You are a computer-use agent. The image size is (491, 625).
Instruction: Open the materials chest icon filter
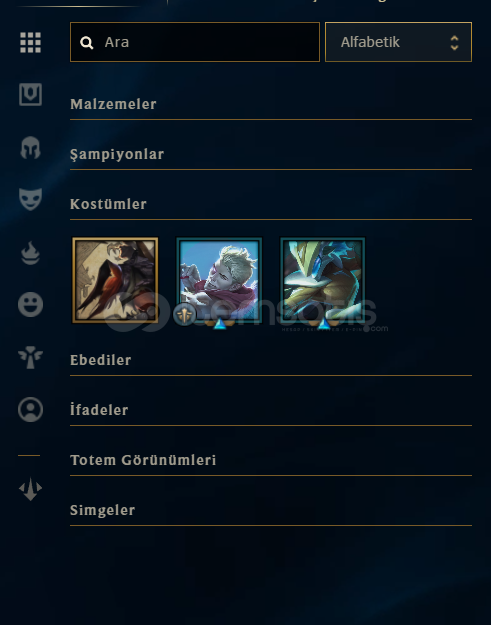tap(30, 94)
